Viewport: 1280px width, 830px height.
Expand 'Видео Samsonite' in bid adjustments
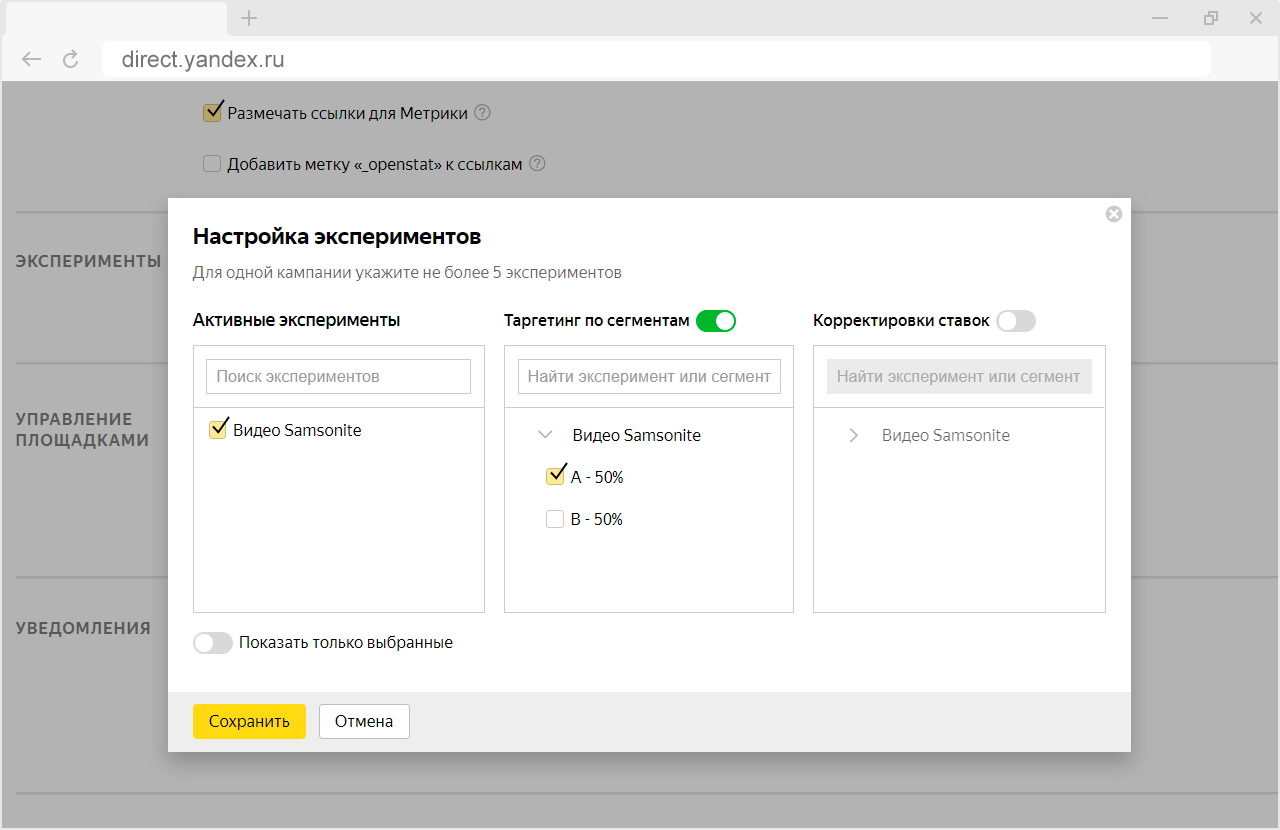click(853, 435)
